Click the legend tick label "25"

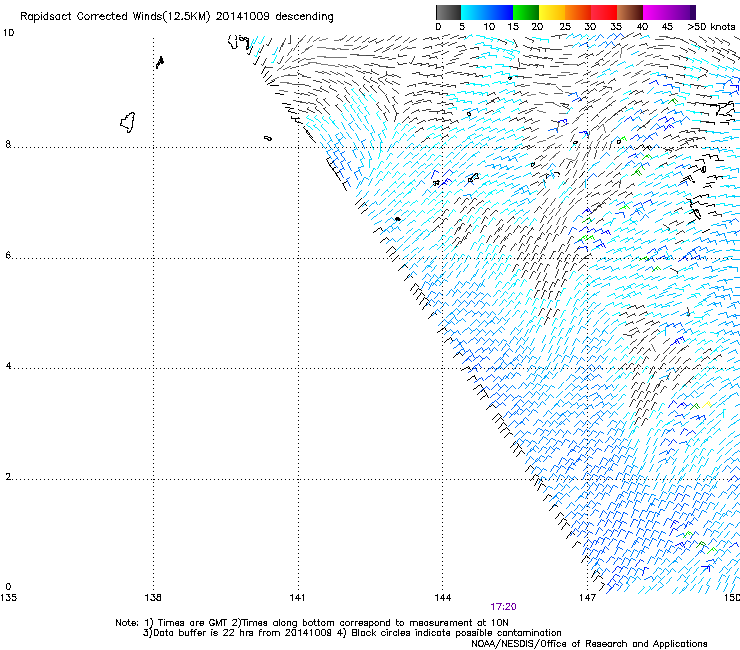click(564, 27)
